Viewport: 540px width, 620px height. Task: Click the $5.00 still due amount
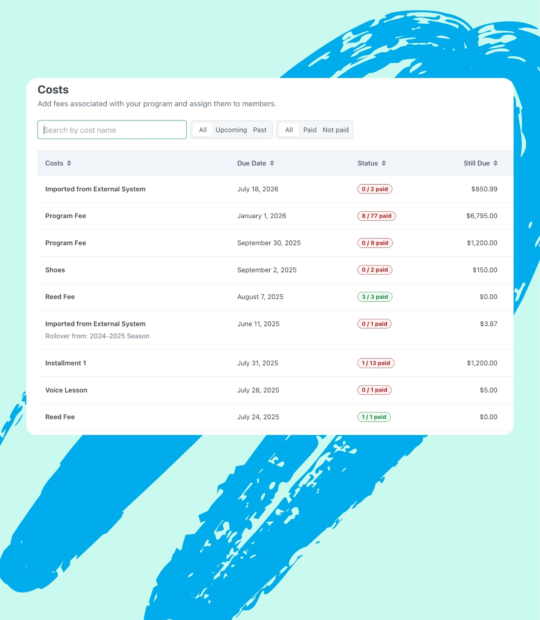489,390
